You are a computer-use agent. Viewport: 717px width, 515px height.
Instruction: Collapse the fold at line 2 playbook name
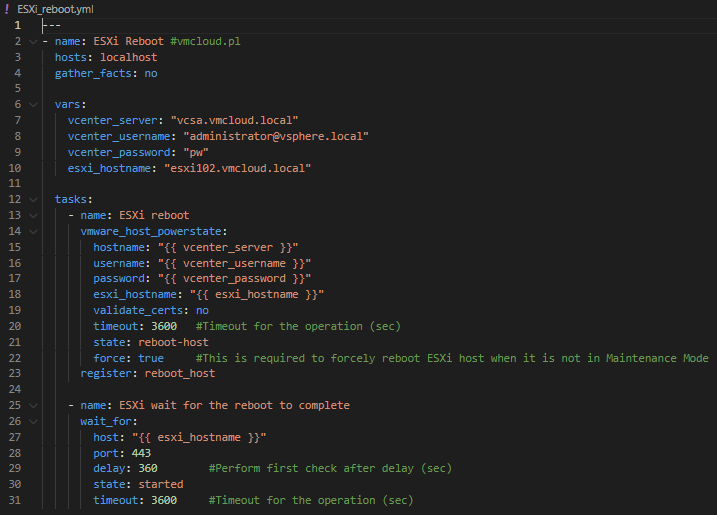click(x=33, y=41)
